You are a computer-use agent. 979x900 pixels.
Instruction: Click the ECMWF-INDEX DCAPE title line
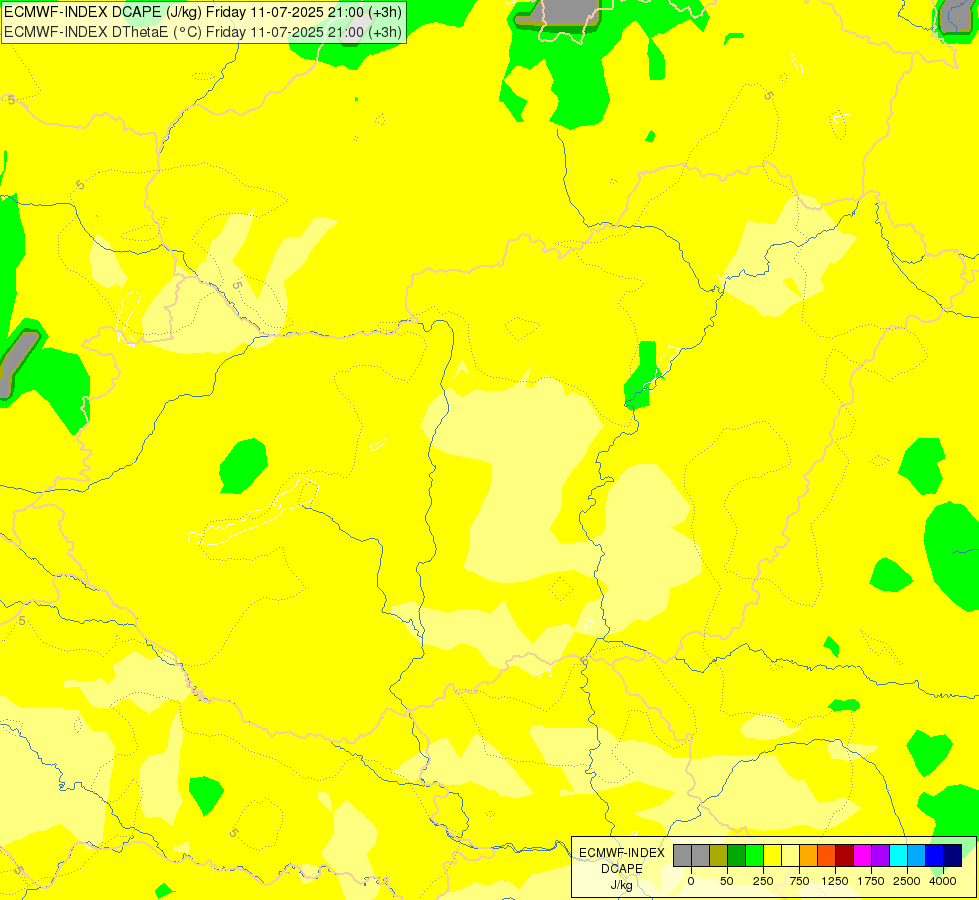click(203, 12)
